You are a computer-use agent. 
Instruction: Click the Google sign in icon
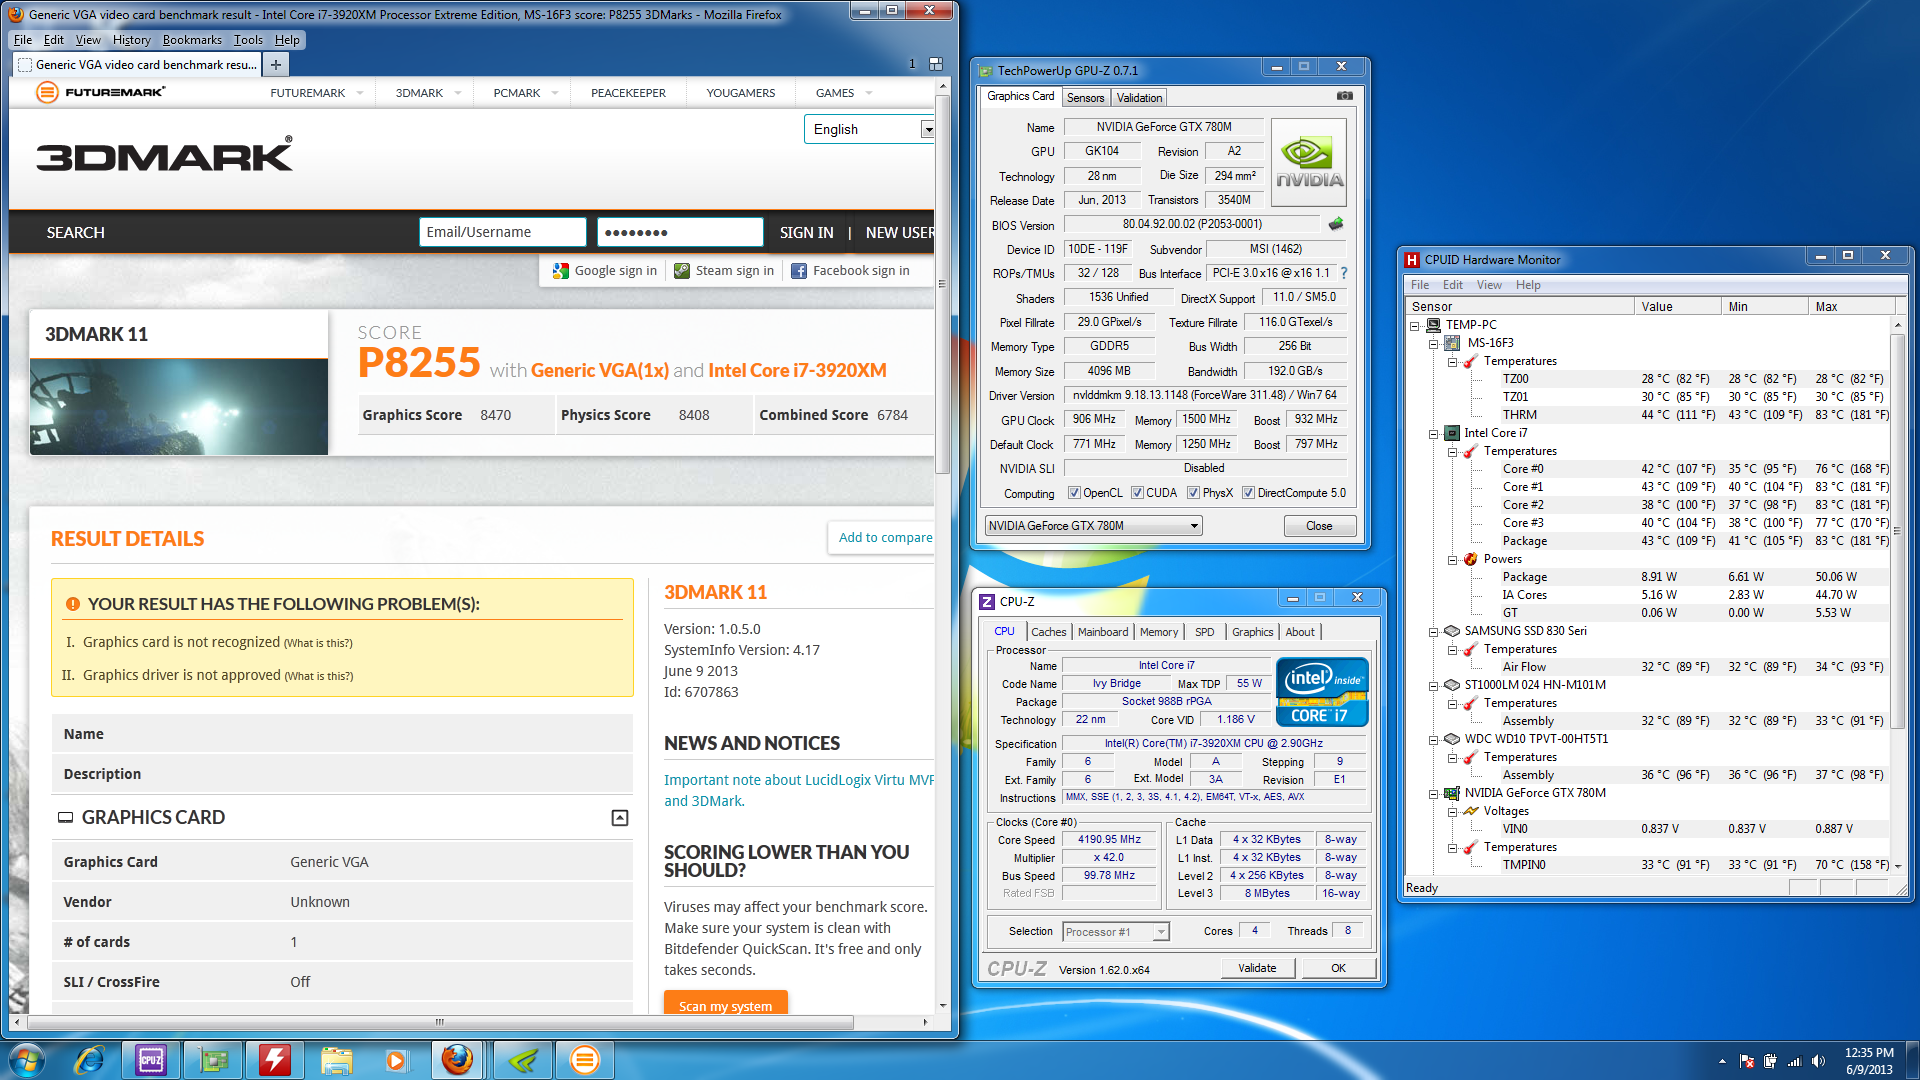(561, 270)
